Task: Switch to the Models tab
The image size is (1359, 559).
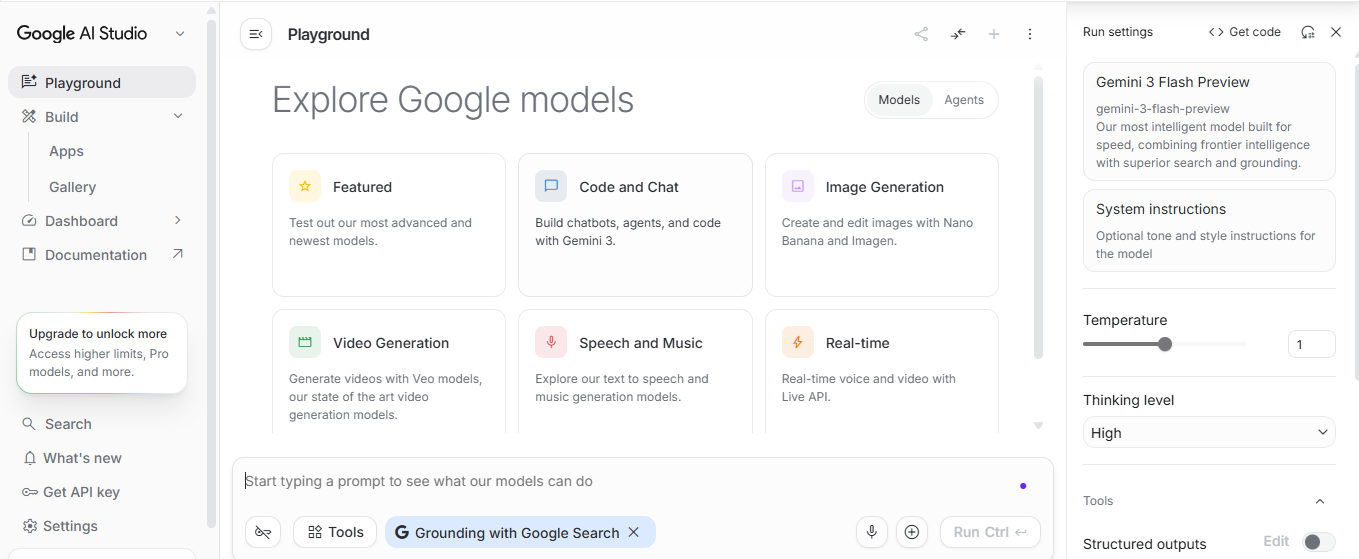Action: 899,100
